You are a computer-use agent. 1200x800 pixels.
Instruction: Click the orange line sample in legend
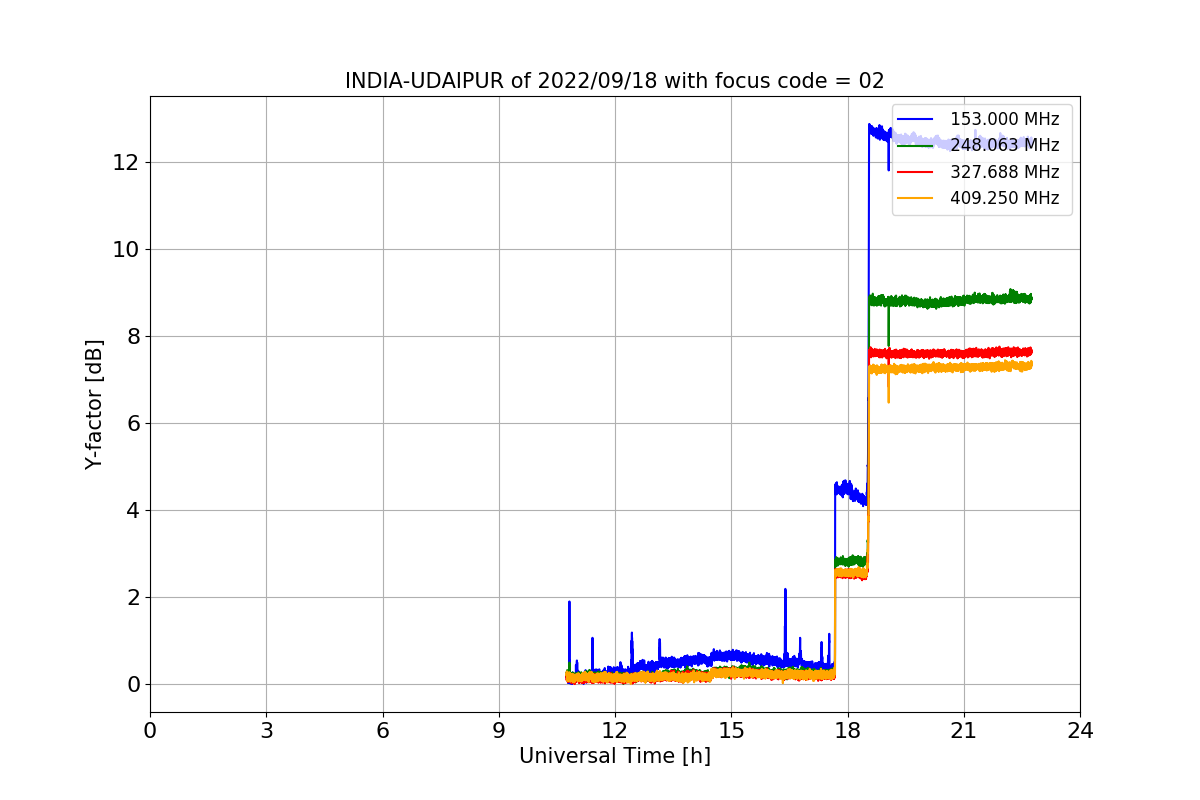coord(915,199)
